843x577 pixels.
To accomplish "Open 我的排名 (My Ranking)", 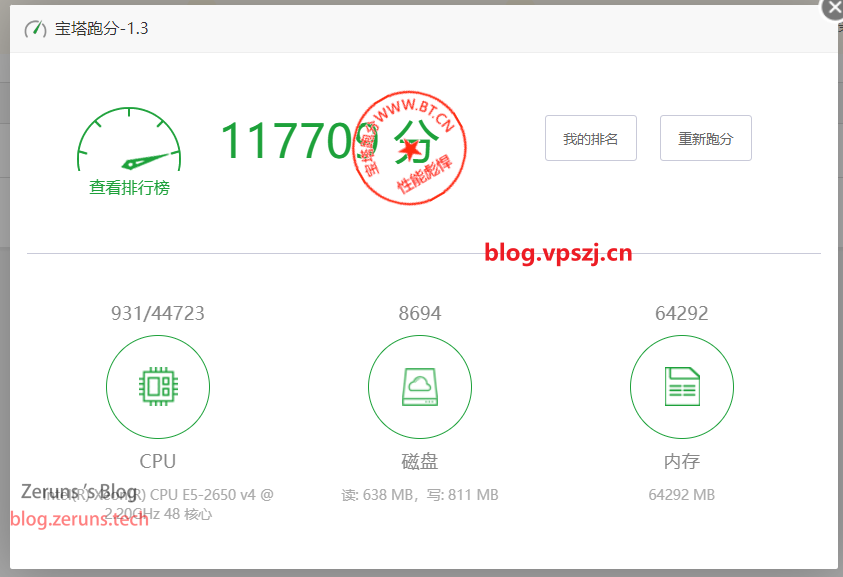I will coord(590,139).
